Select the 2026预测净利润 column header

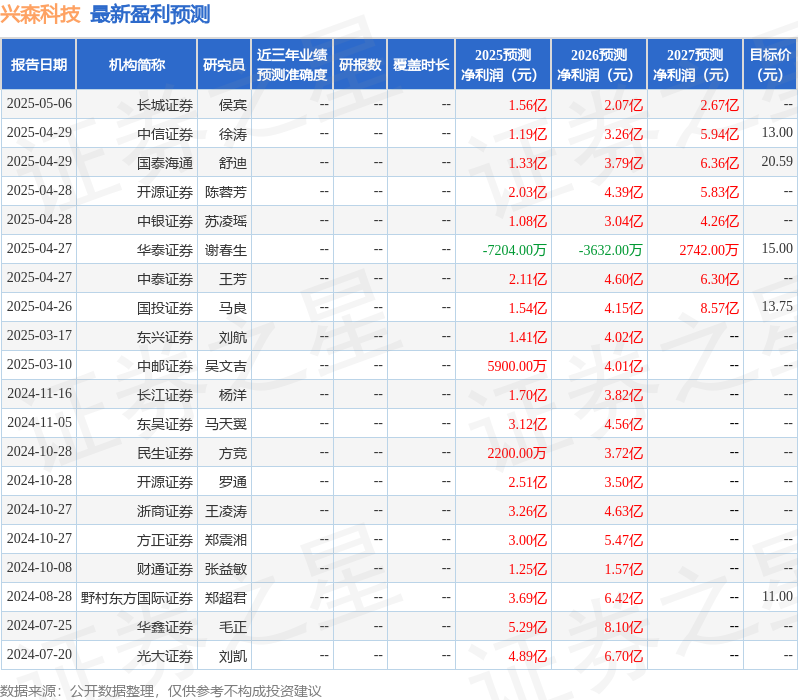coord(599,65)
